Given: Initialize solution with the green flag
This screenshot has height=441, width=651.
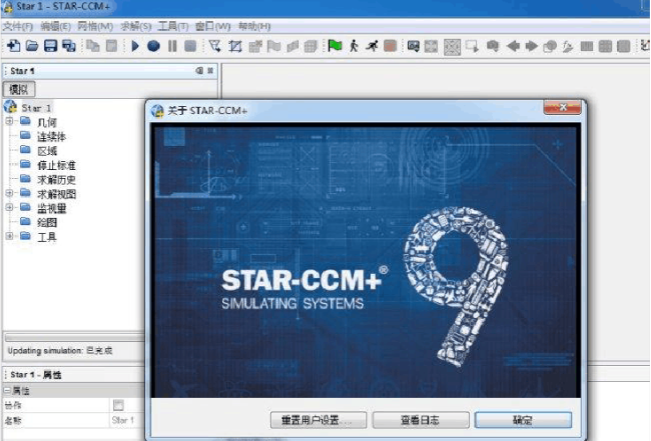Looking at the screenshot, I should click(335, 45).
